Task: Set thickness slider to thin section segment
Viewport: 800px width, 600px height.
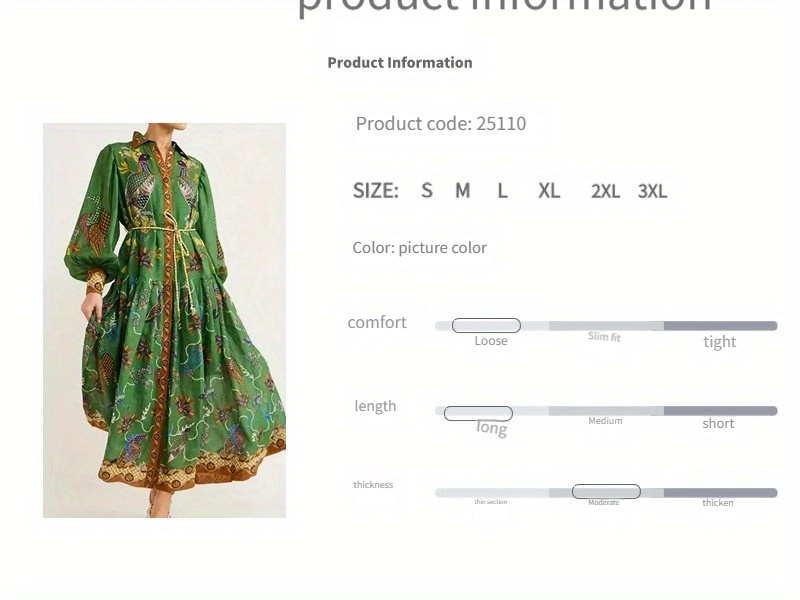Action: click(492, 493)
